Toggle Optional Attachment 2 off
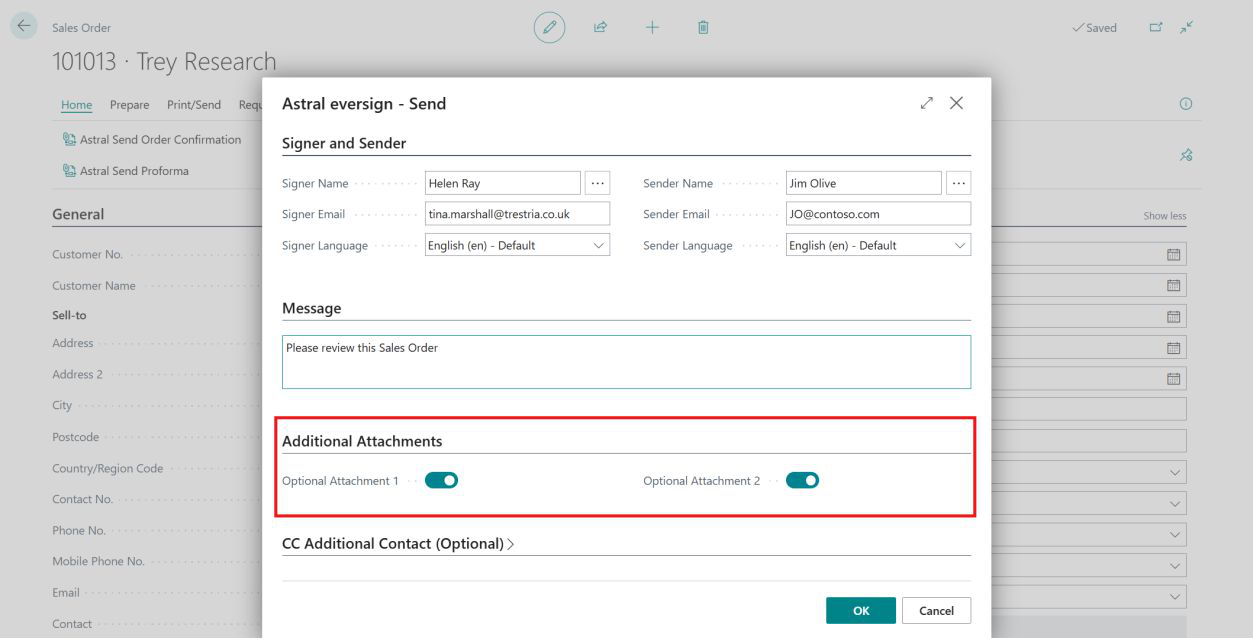 (802, 480)
